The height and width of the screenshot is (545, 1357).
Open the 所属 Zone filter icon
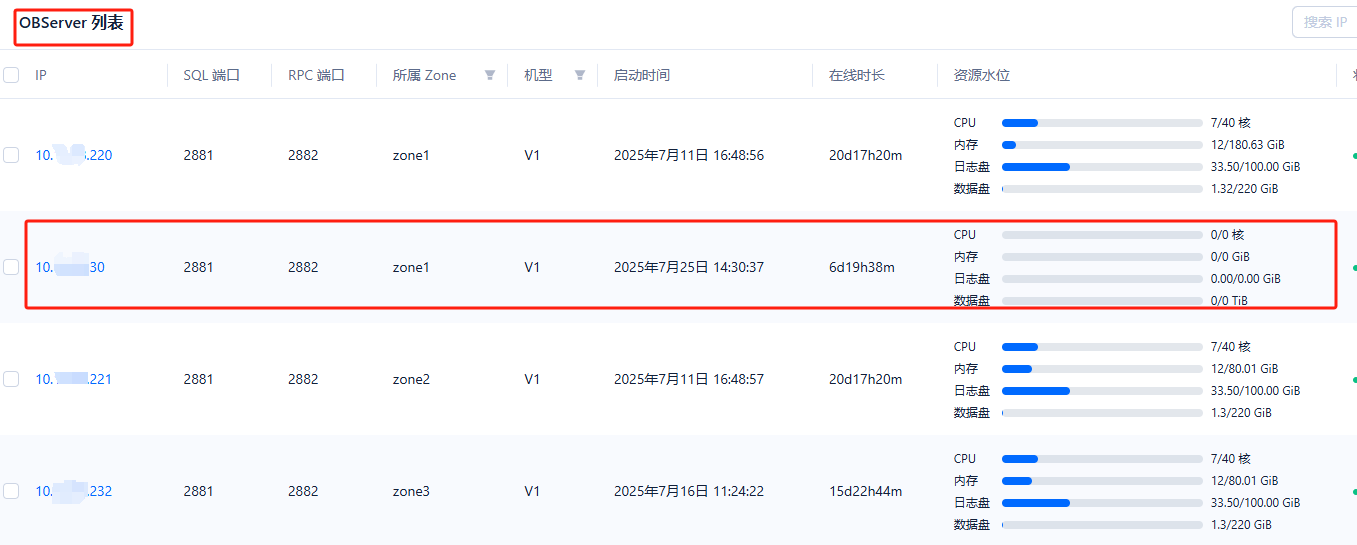pyautogui.click(x=490, y=75)
